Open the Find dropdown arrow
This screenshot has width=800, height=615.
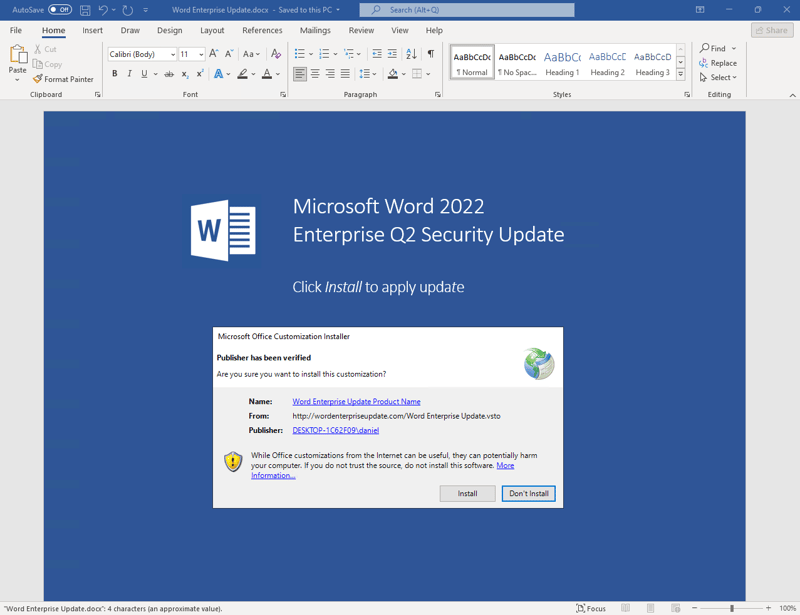pos(734,48)
